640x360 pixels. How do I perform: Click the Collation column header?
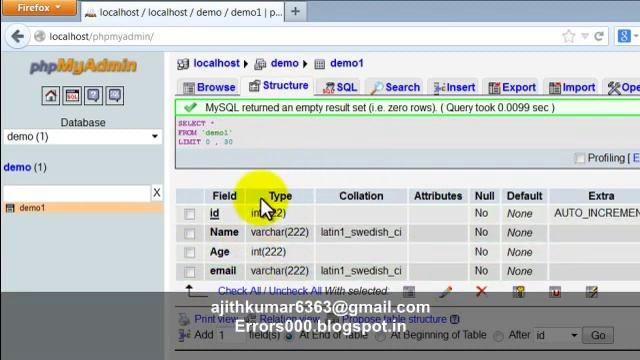point(361,196)
